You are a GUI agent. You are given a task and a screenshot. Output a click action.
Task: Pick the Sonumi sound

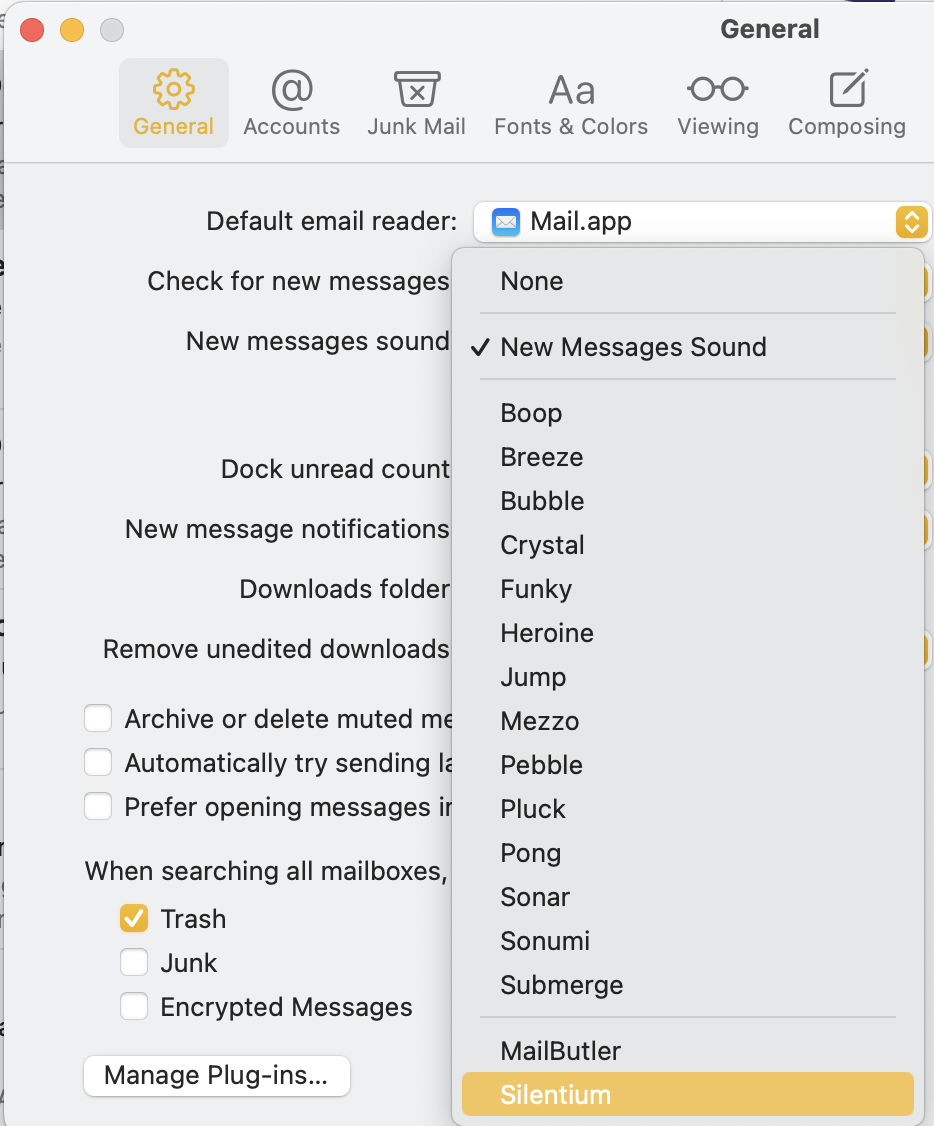tap(688, 941)
